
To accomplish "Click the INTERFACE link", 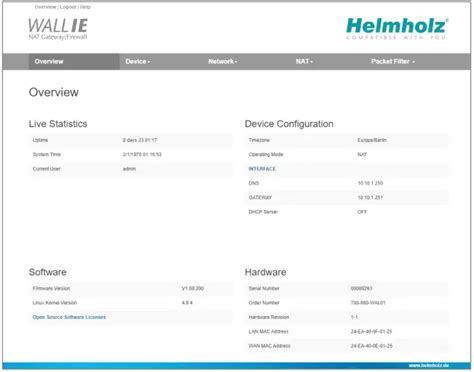I will 262,169.
